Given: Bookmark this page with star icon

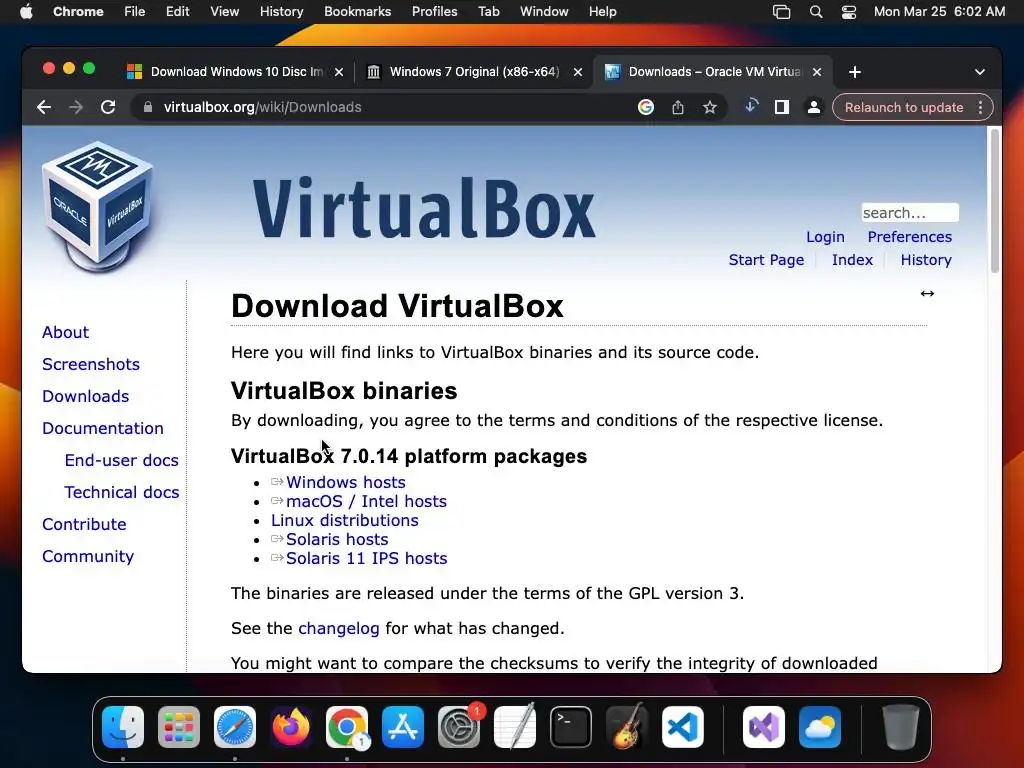Looking at the screenshot, I should 710,107.
